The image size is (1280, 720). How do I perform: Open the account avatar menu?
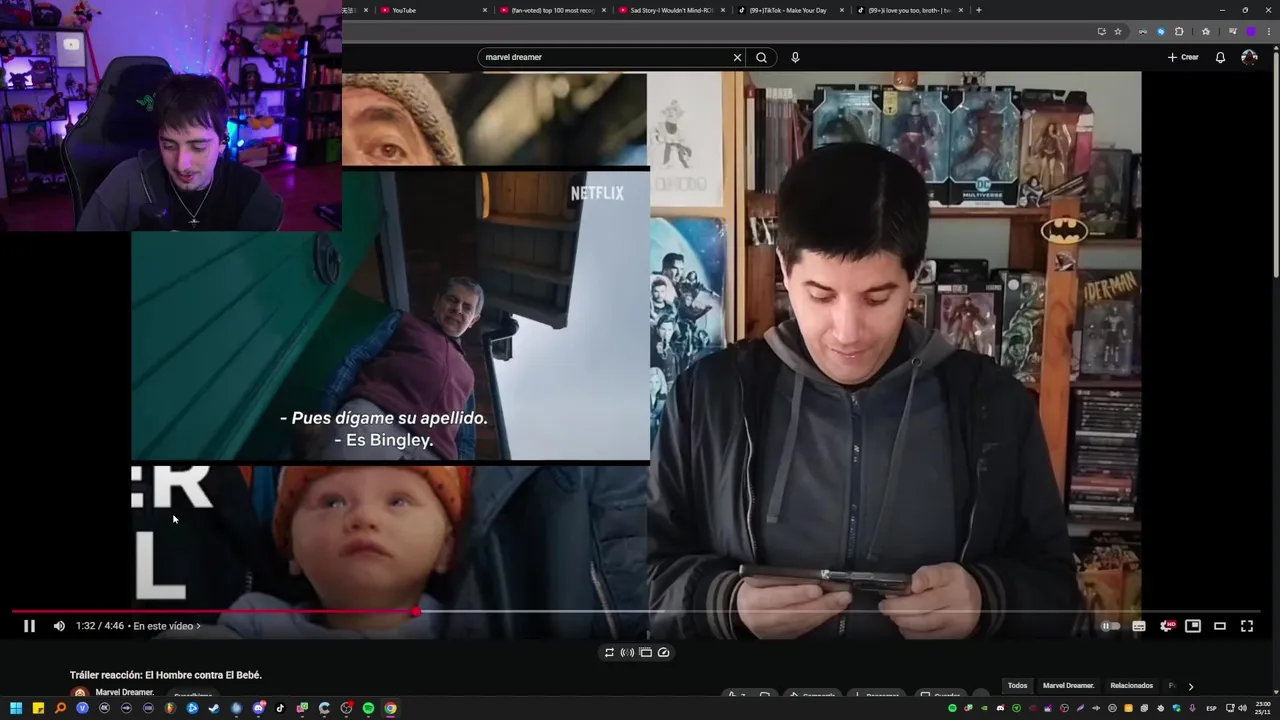1249,57
